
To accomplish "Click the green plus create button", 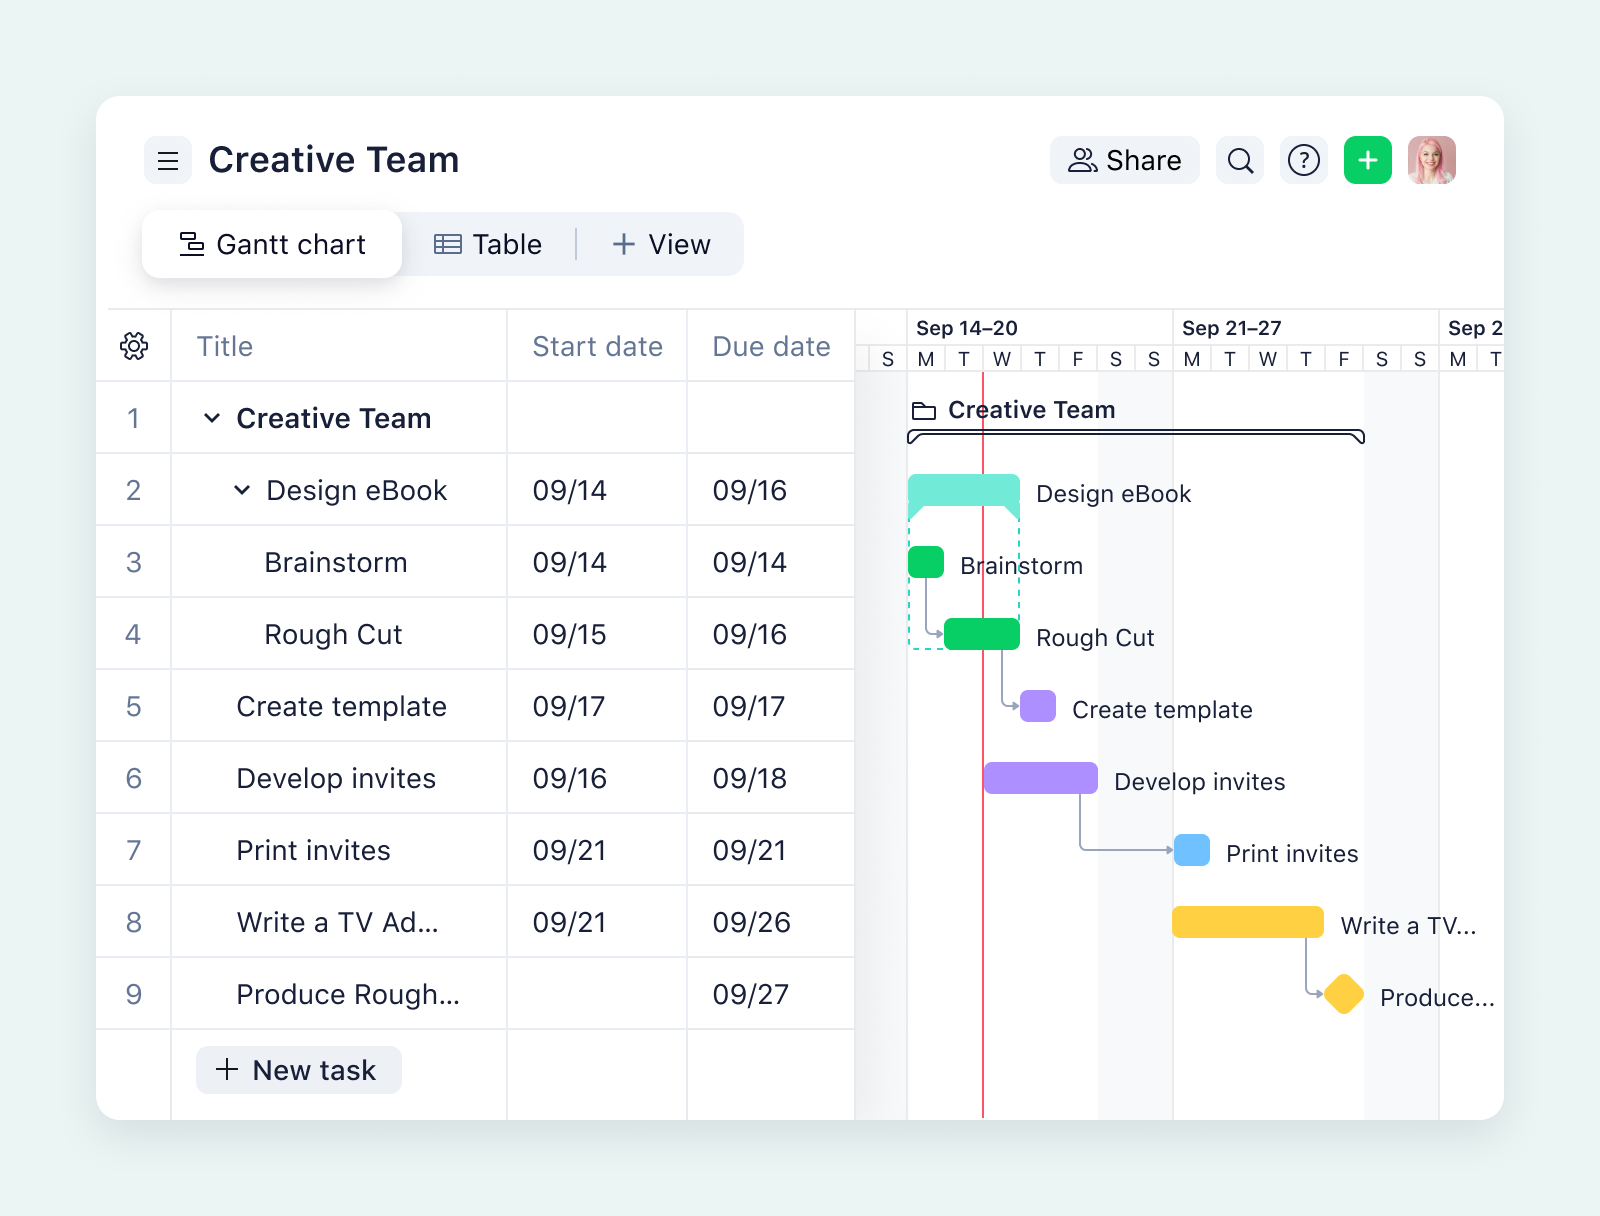I will 1367,160.
